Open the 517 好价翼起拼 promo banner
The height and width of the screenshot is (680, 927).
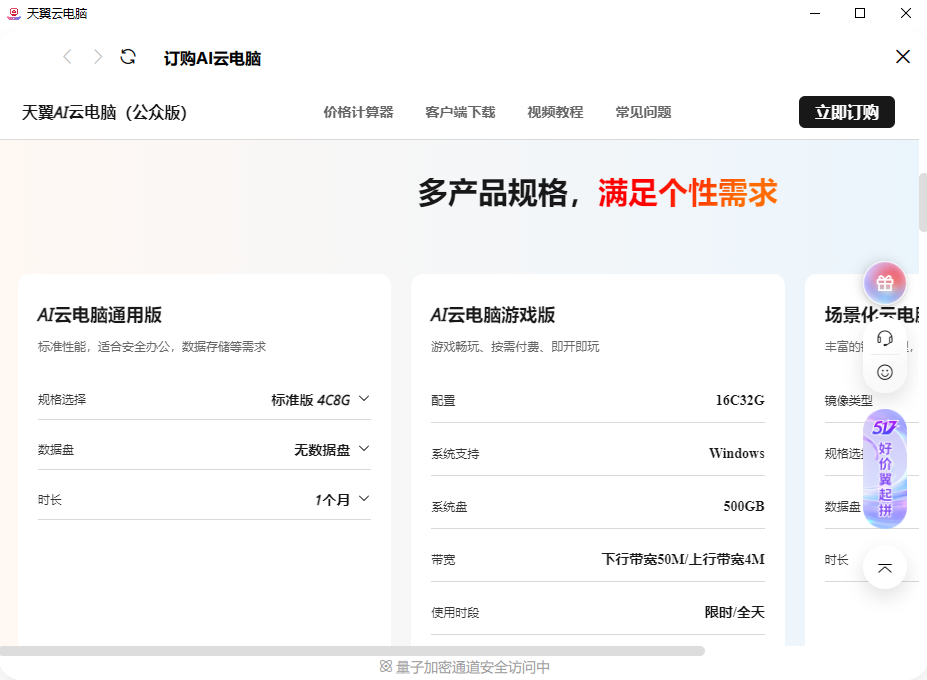[x=884, y=468]
